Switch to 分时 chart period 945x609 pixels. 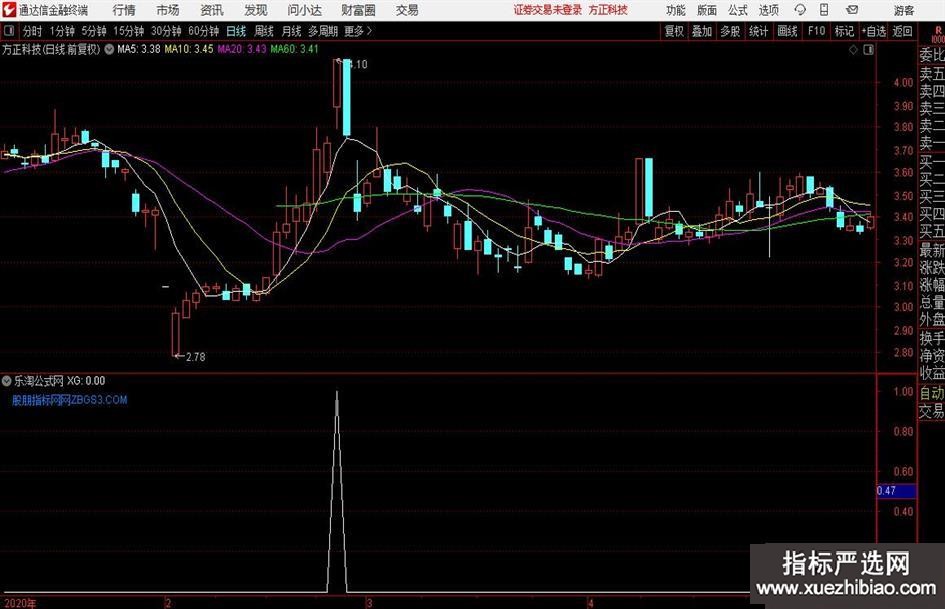pyautogui.click(x=33, y=31)
